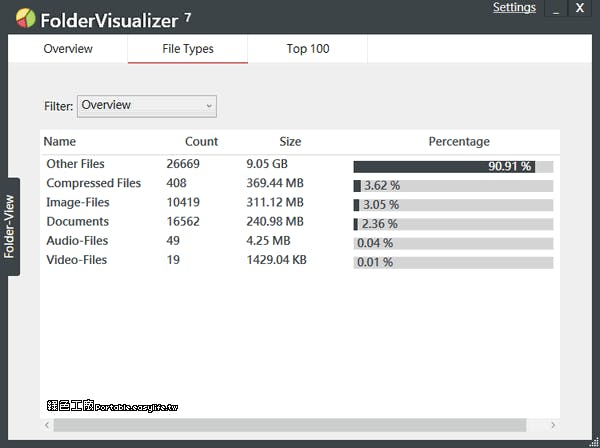600x448 pixels.
Task: Select the Compressed Files row
Action: [300, 183]
